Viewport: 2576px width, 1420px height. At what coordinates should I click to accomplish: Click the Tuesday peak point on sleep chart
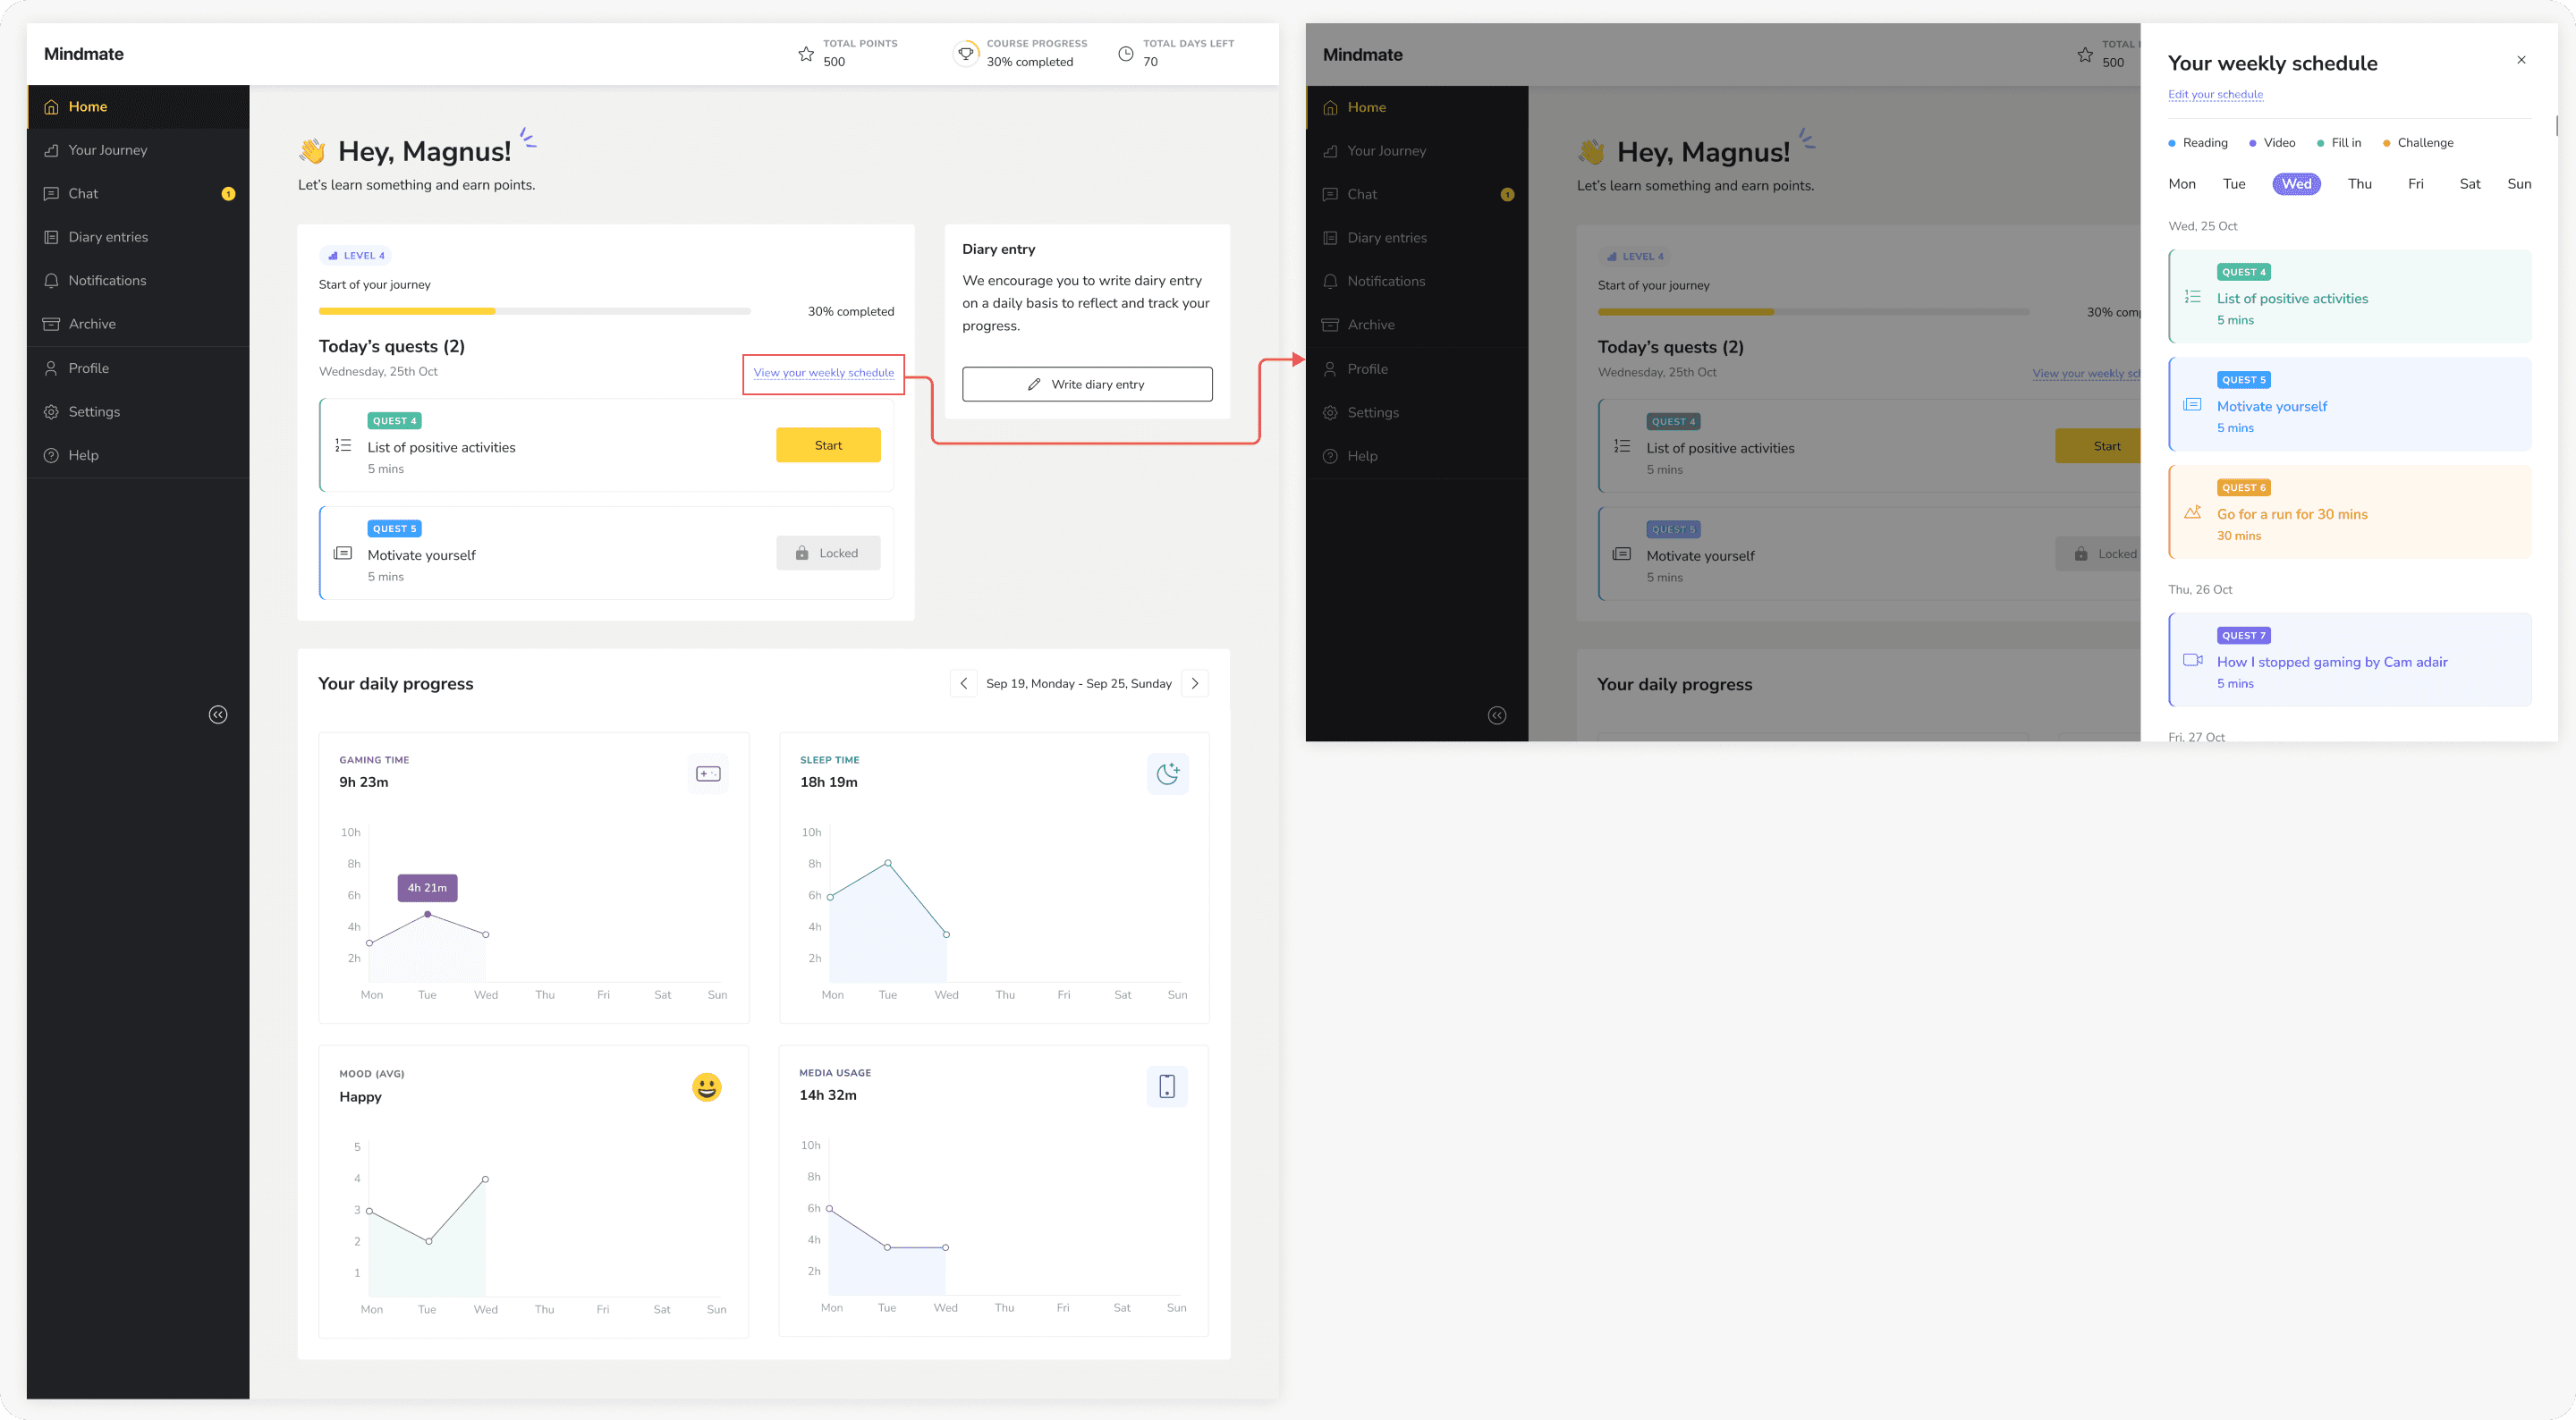click(887, 863)
